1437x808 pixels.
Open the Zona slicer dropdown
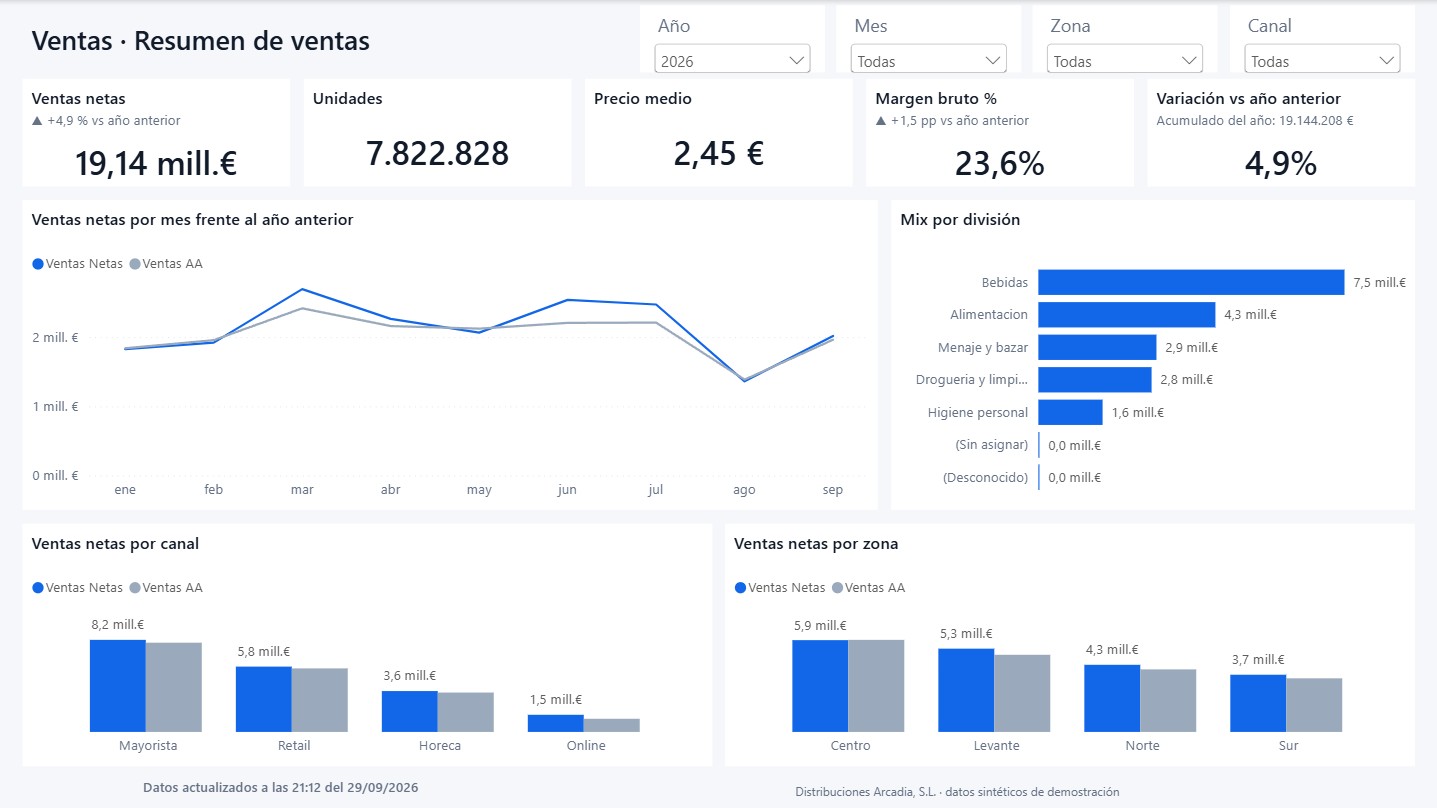tap(1124, 60)
